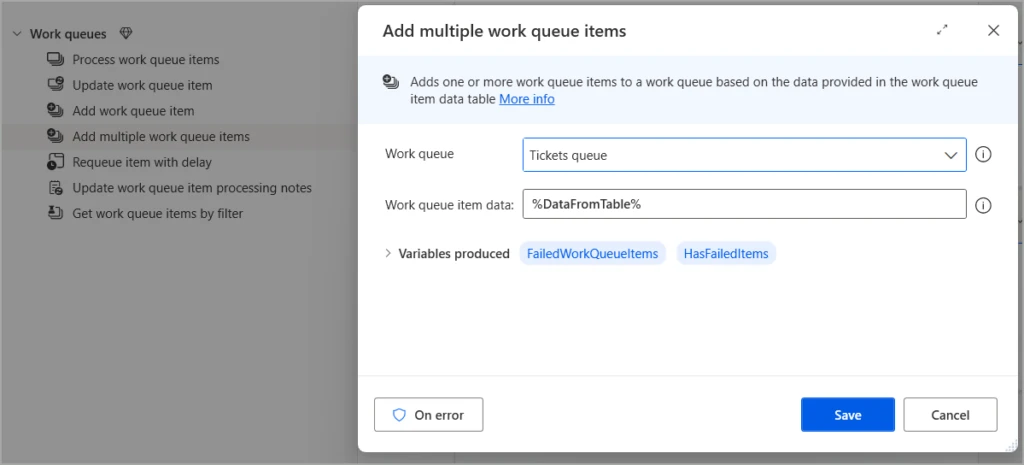Click the Requeue item with delay icon

pyautogui.click(x=55, y=162)
